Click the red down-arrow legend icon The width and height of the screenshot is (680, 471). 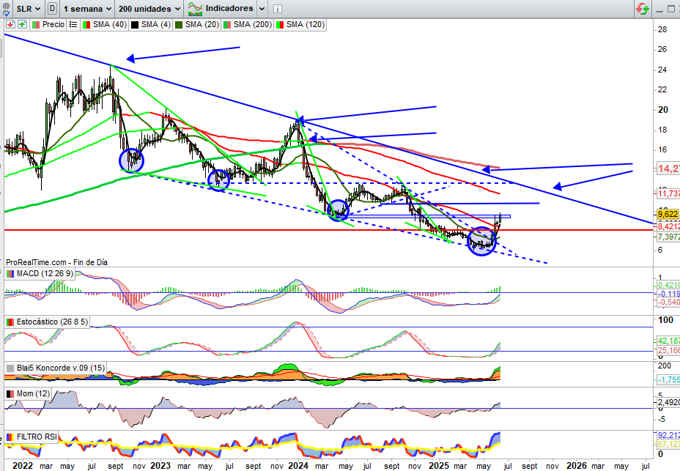coord(10,25)
